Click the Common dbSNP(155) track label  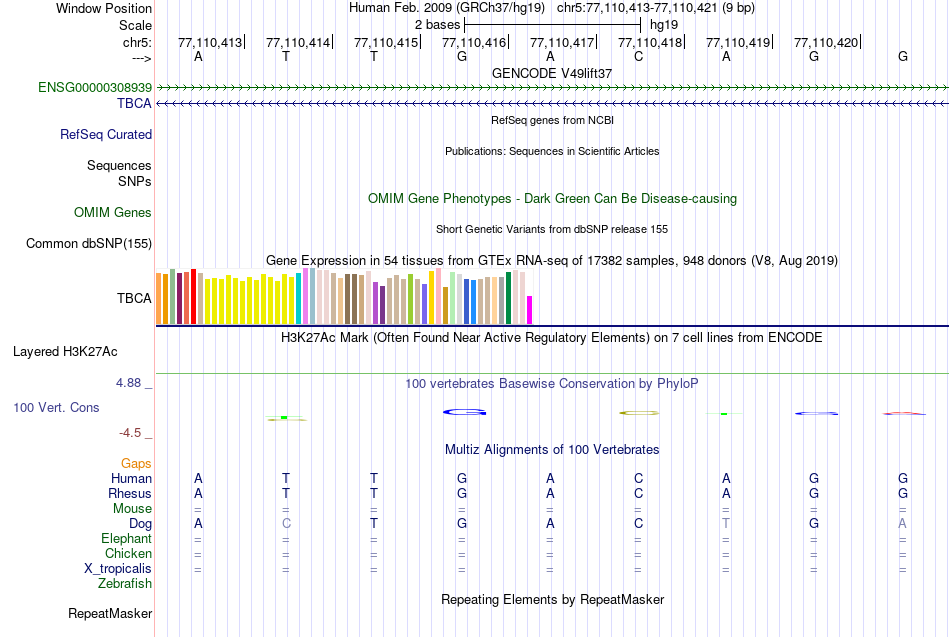(88, 244)
